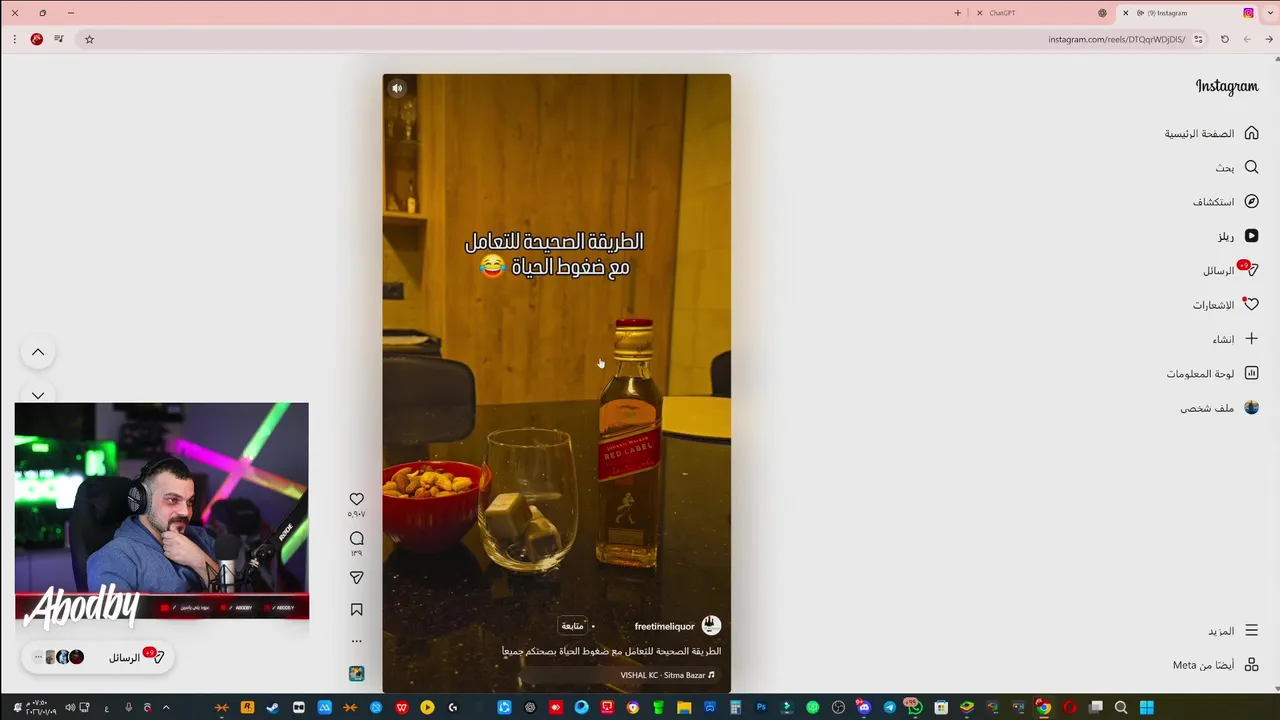Click the متابعة follow button

(572, 626)
